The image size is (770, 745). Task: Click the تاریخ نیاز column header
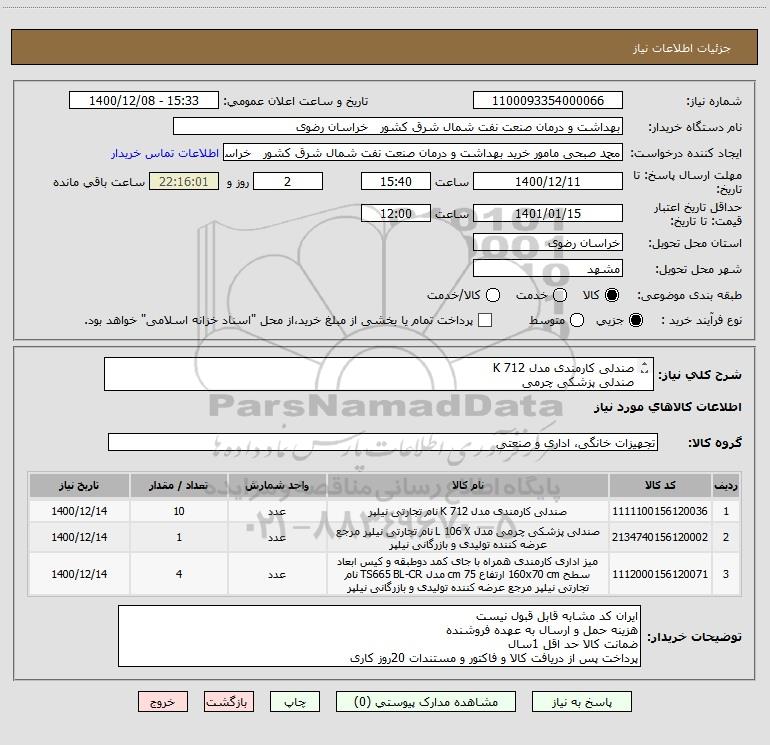pyautogui.click(x=79, y=485)
